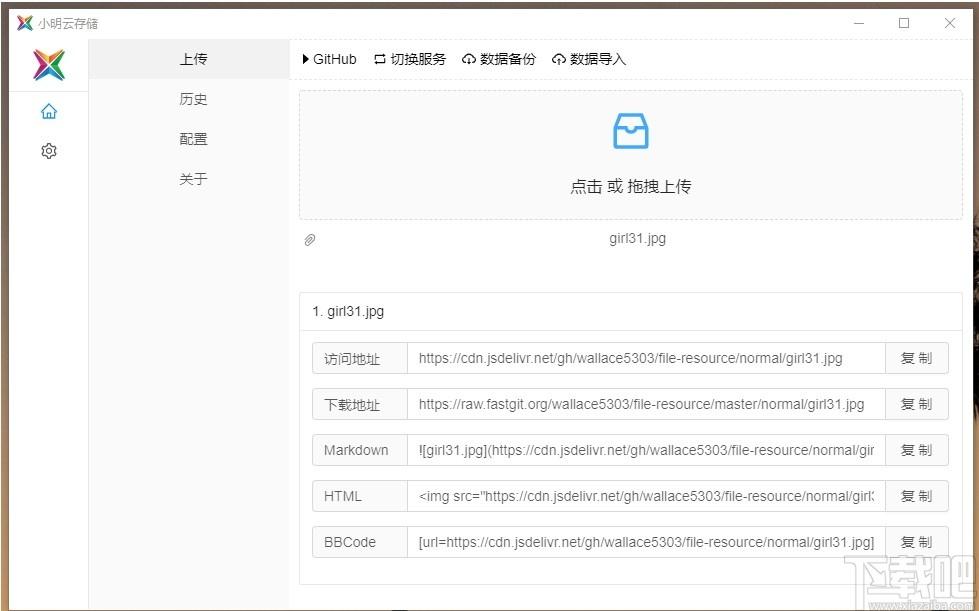
Task: Close the 小明云存储 window
Action: pos(950,24)
